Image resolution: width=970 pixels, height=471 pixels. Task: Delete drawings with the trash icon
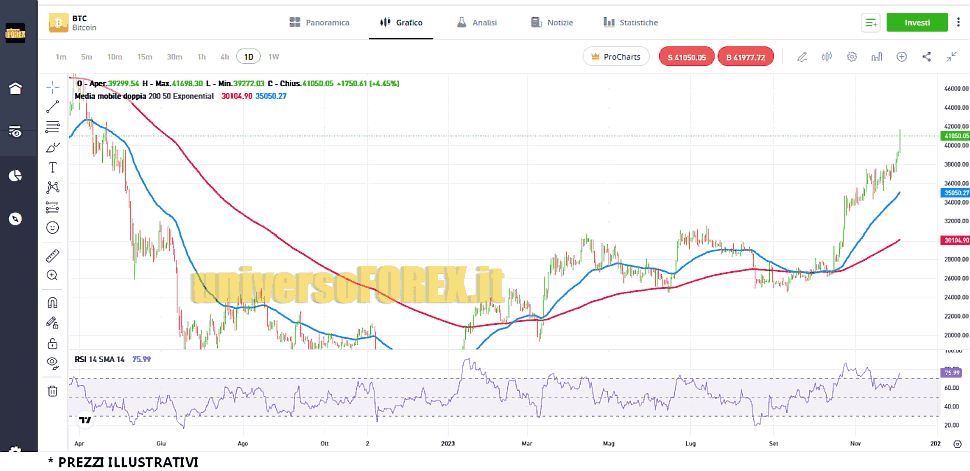[x=53, y=391]
